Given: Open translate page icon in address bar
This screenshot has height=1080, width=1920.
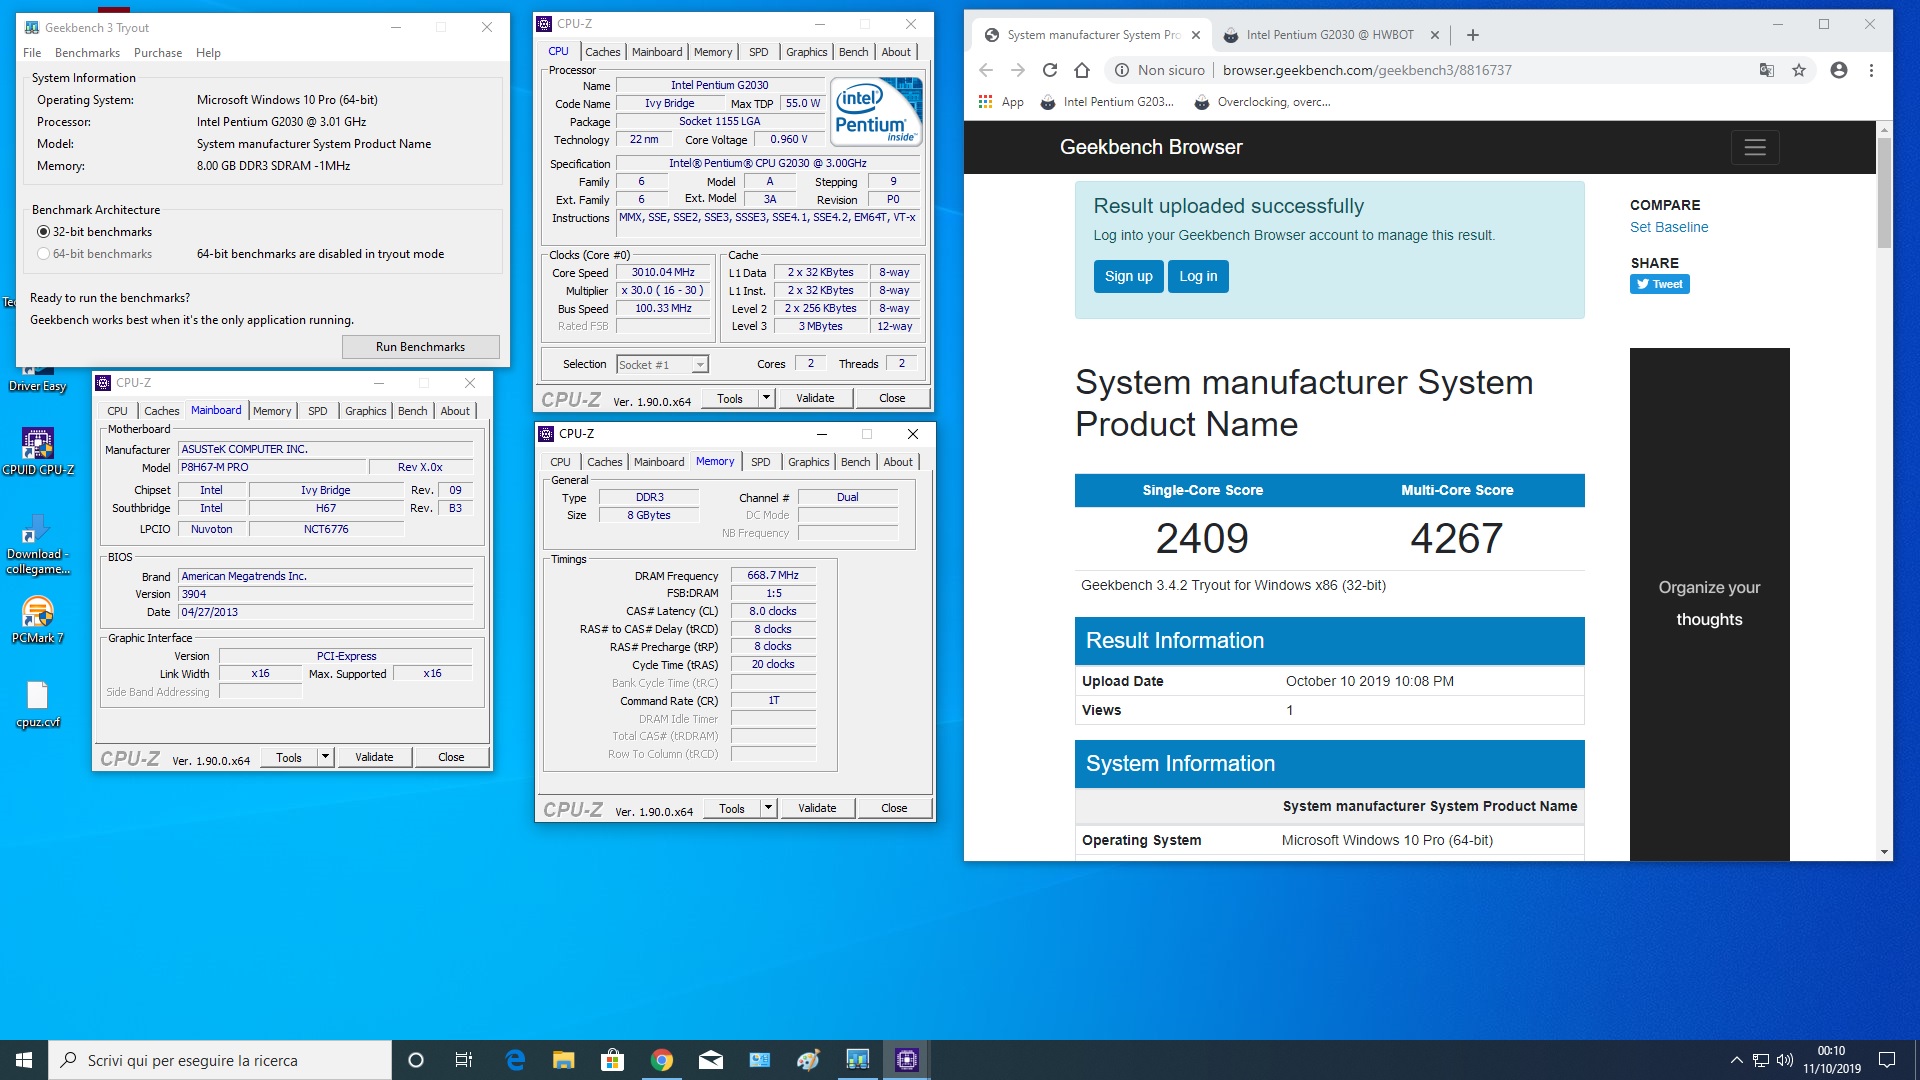Looking at the screenshot, I should click(1767, 70).
